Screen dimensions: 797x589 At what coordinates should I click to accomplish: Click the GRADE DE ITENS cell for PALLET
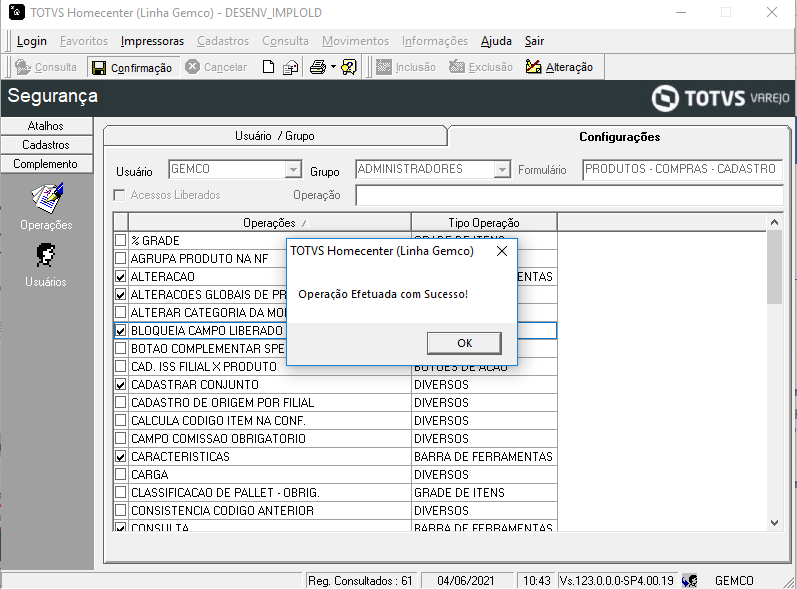click(484, 492)
